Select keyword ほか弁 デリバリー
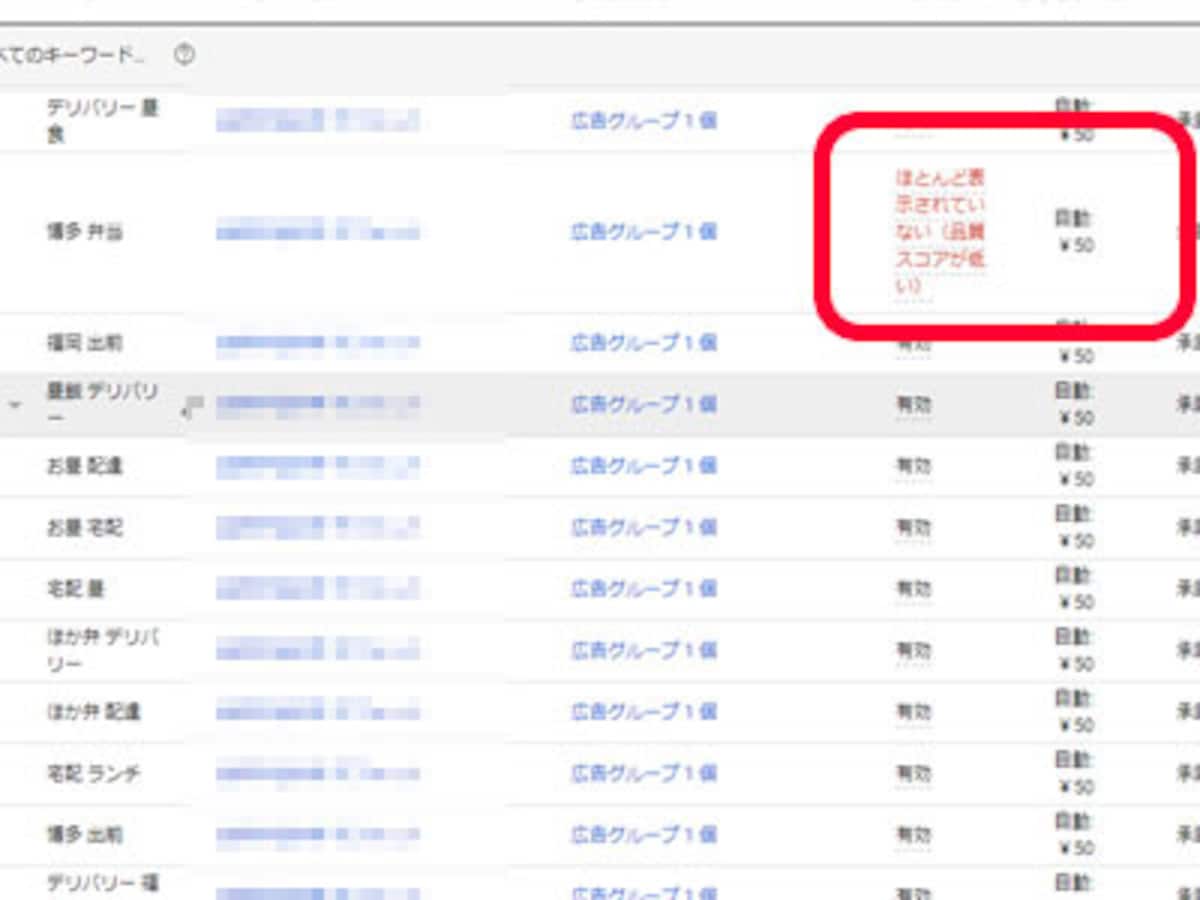Image resolution: width=1200 pixels, height=900 pixels. click(x=103, y=650)
